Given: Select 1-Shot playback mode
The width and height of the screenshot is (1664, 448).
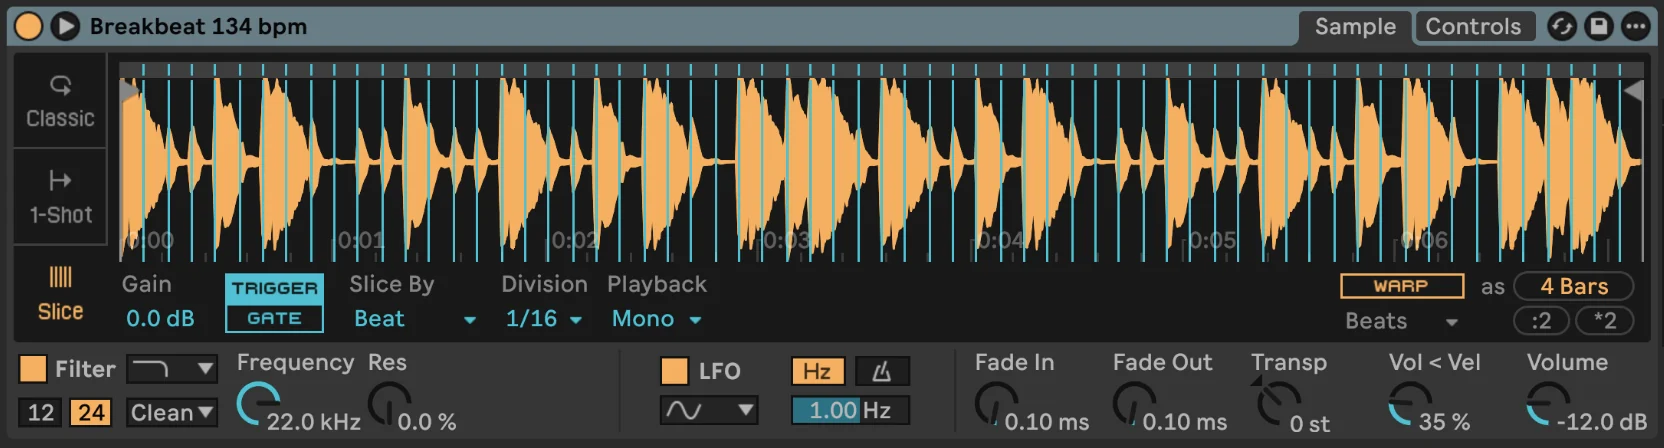Looking at the screenshot, I should point(60,197).
